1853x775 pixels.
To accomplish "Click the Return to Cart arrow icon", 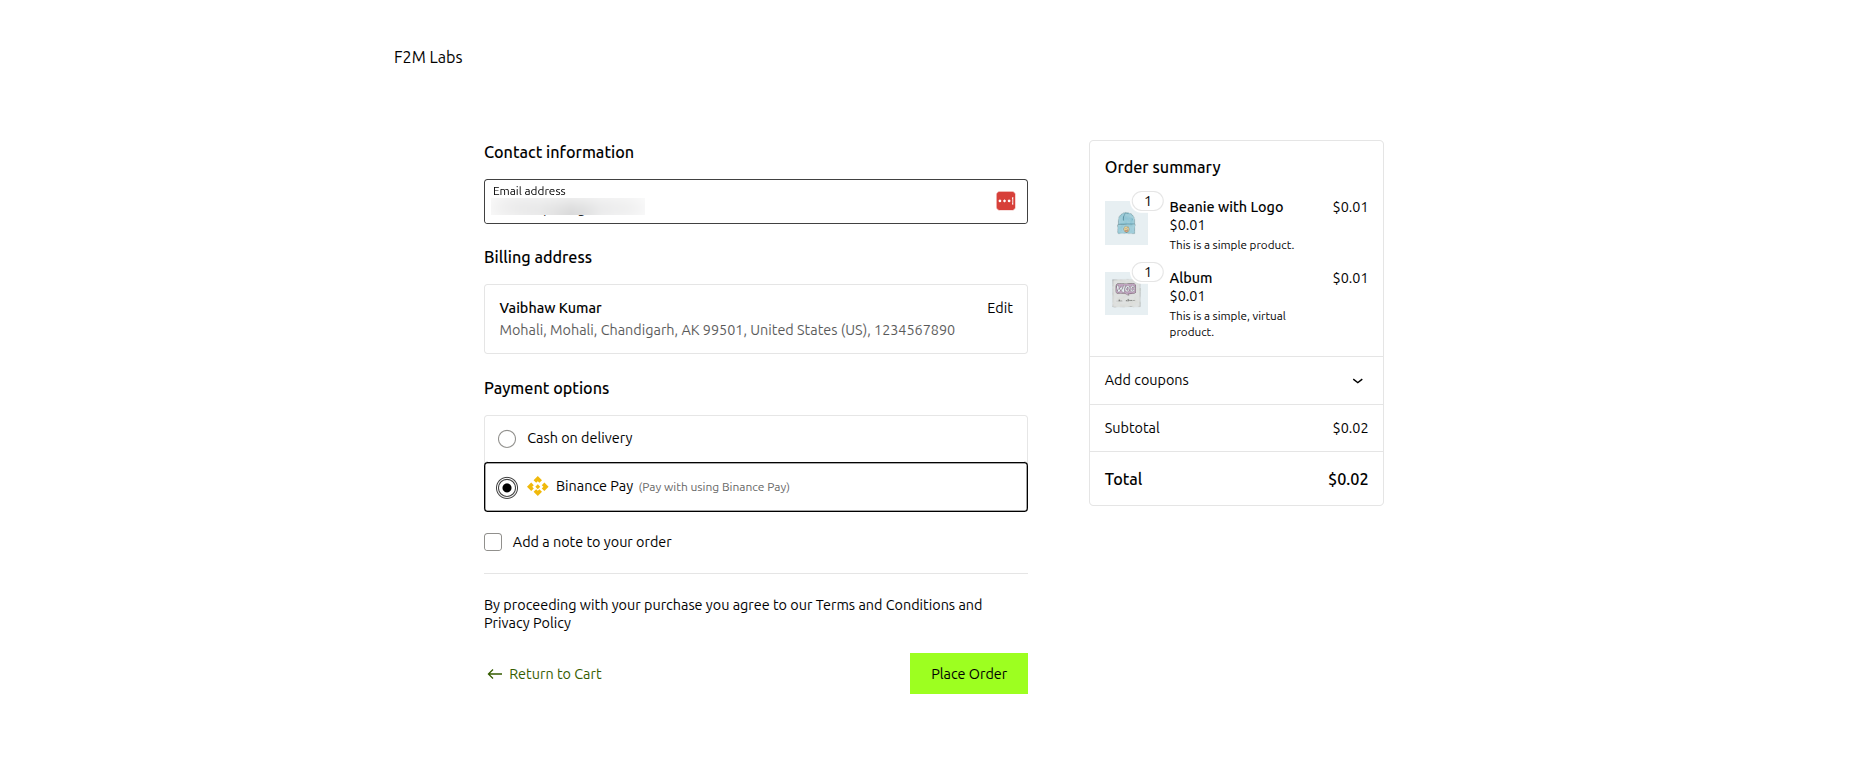I will click(494, 674).
